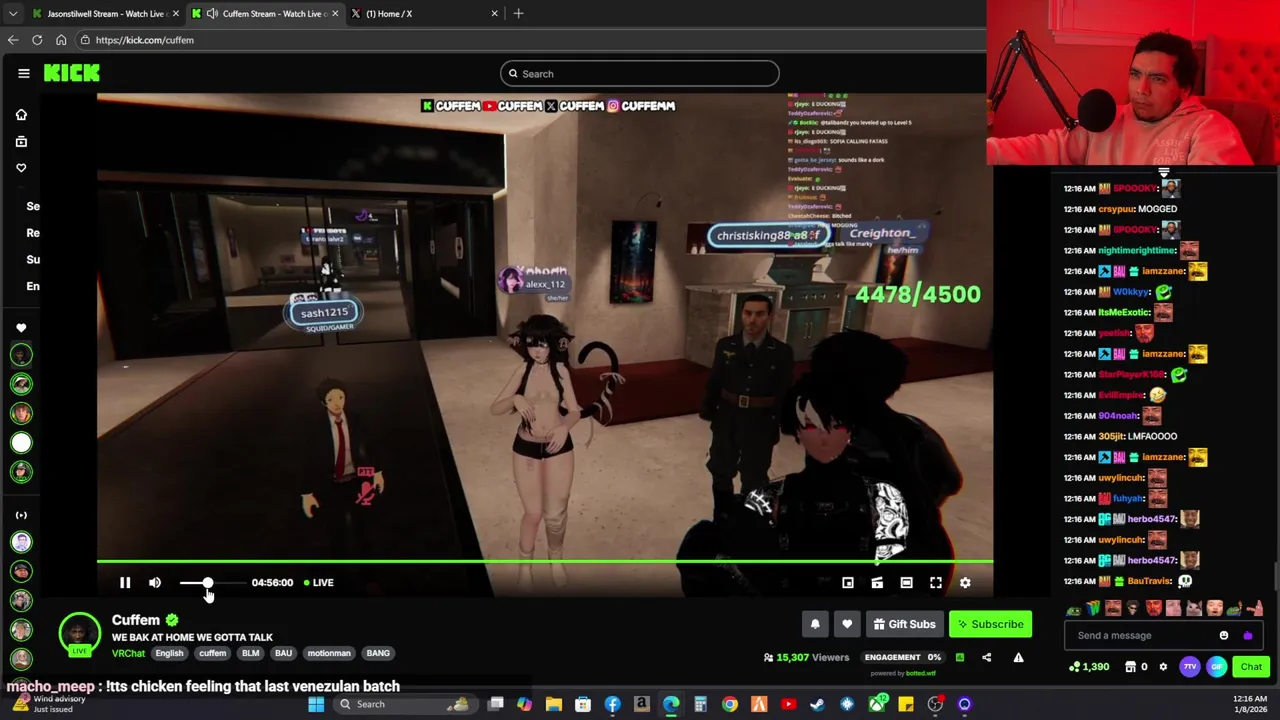Click the KICK logo
This screenshot has width=1280, height=720.
pyautogui.click(x=71, y=73)
